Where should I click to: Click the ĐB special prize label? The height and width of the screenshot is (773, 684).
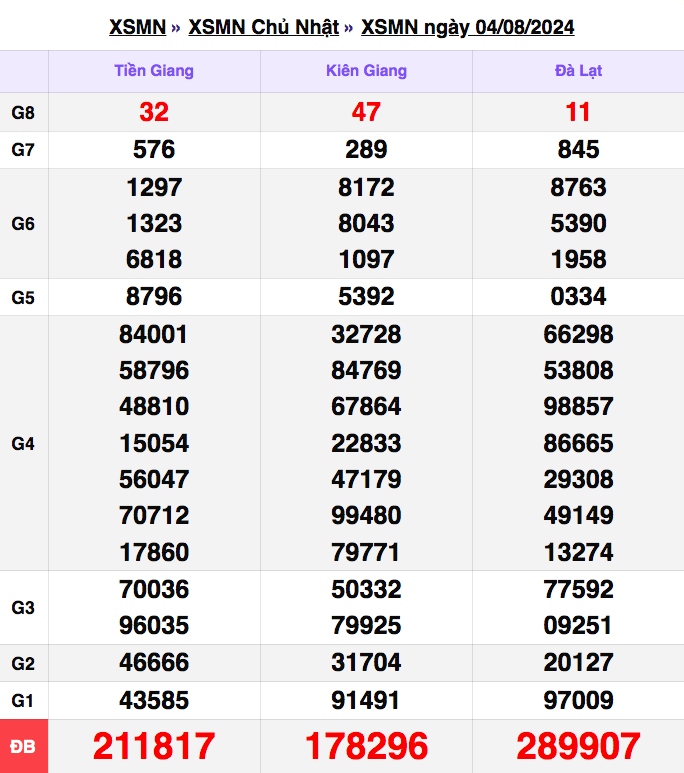pos(23,746)
